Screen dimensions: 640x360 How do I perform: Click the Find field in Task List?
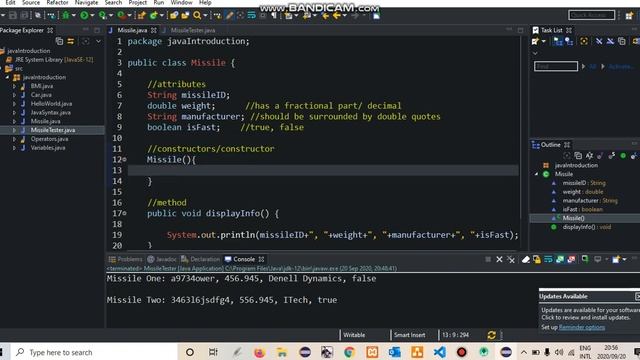click(556, 66)
